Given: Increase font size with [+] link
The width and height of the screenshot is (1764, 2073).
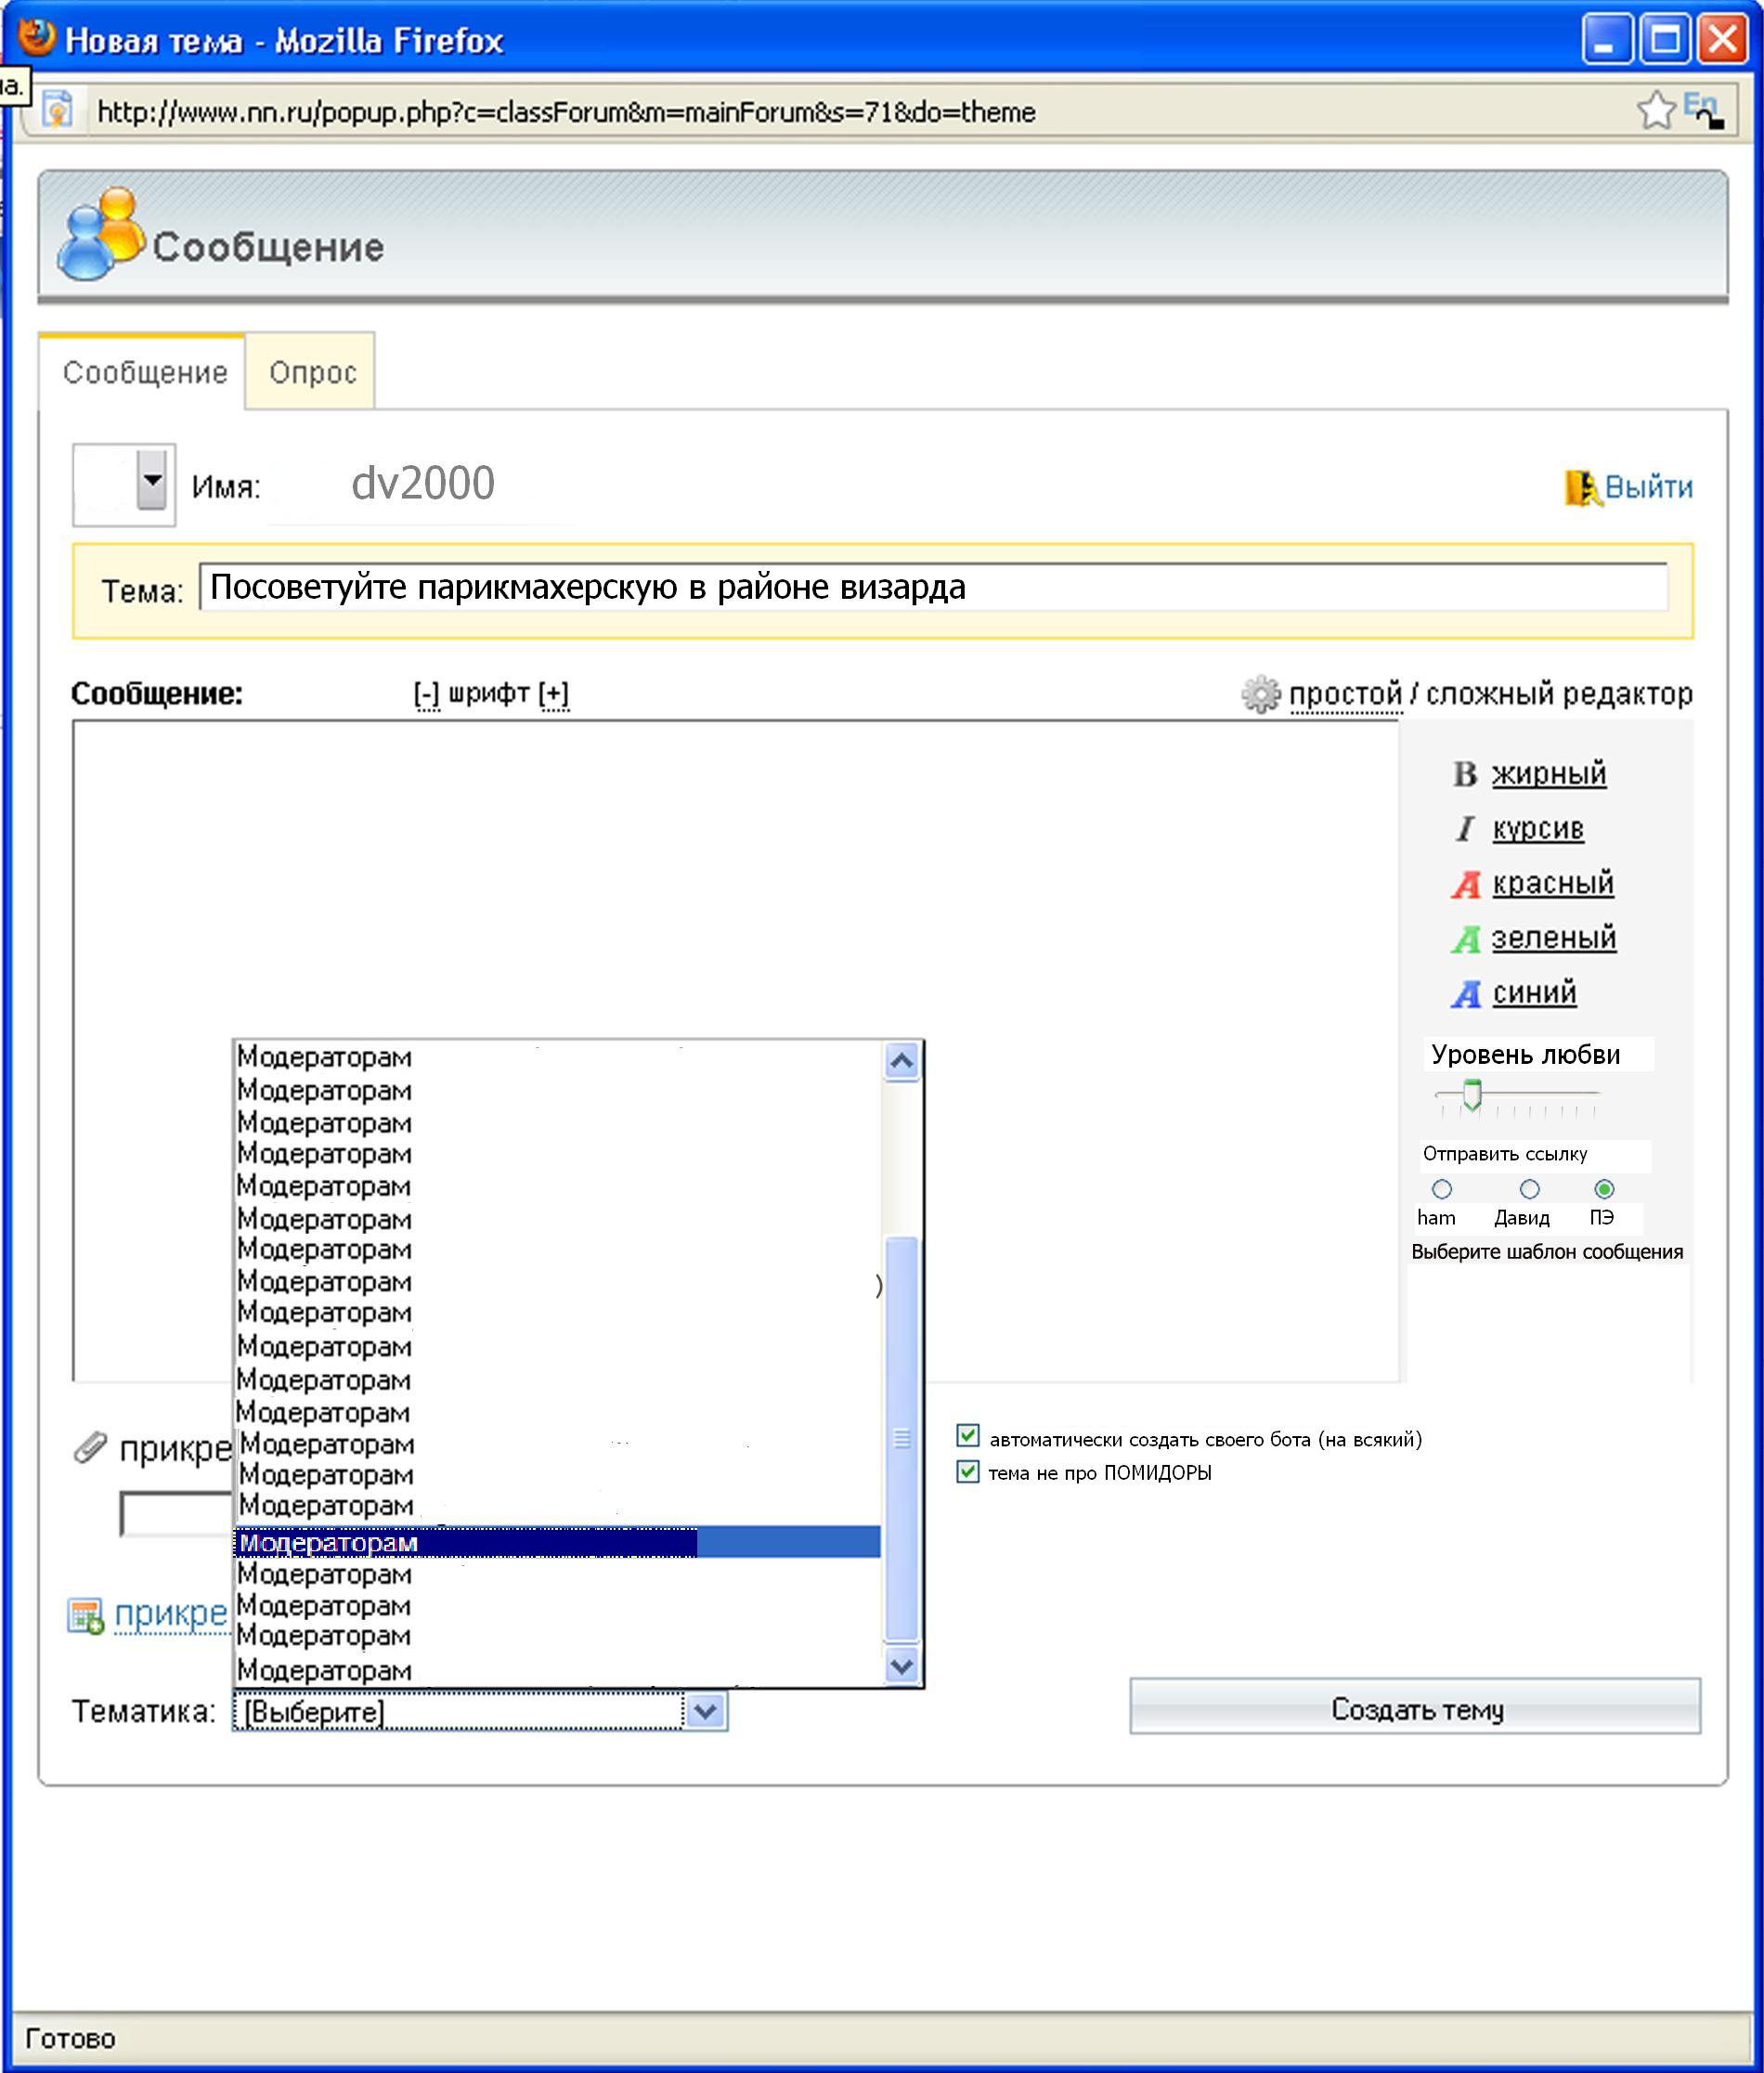Looking at the screenshot, I should pyautogui.click(x=554, y=694).
